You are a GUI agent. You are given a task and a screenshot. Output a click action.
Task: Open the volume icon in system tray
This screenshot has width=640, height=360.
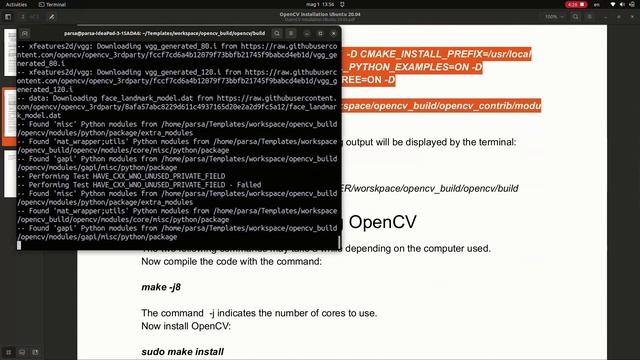622,4
